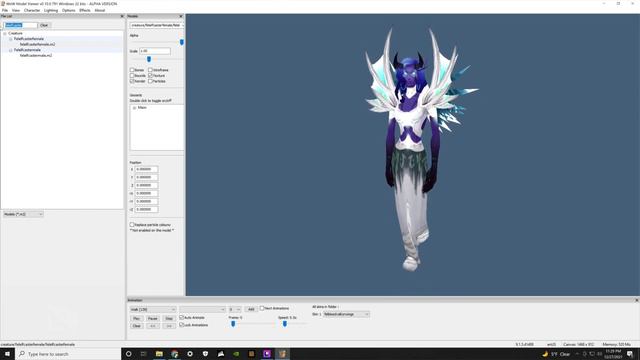
Task: Enable the Bounds checkbox
Action: (x=132, y=76)
